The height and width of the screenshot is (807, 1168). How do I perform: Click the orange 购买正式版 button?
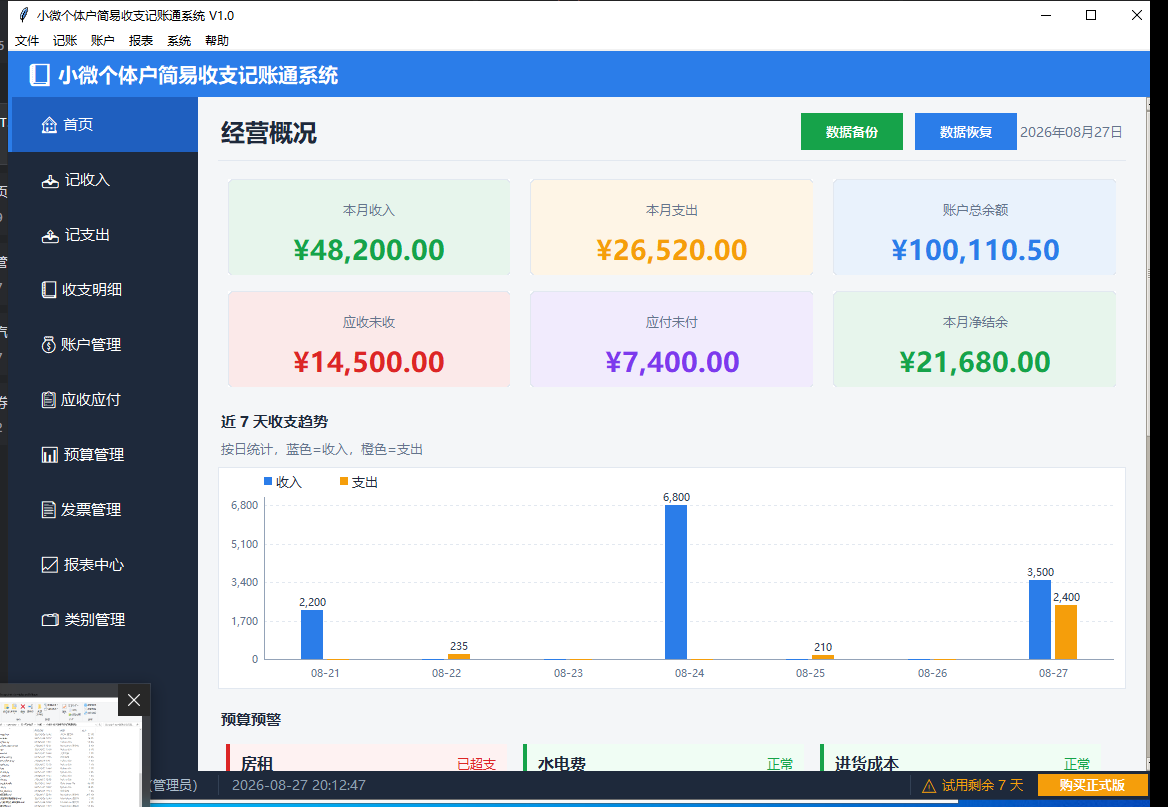click(x=1092, y=785)
